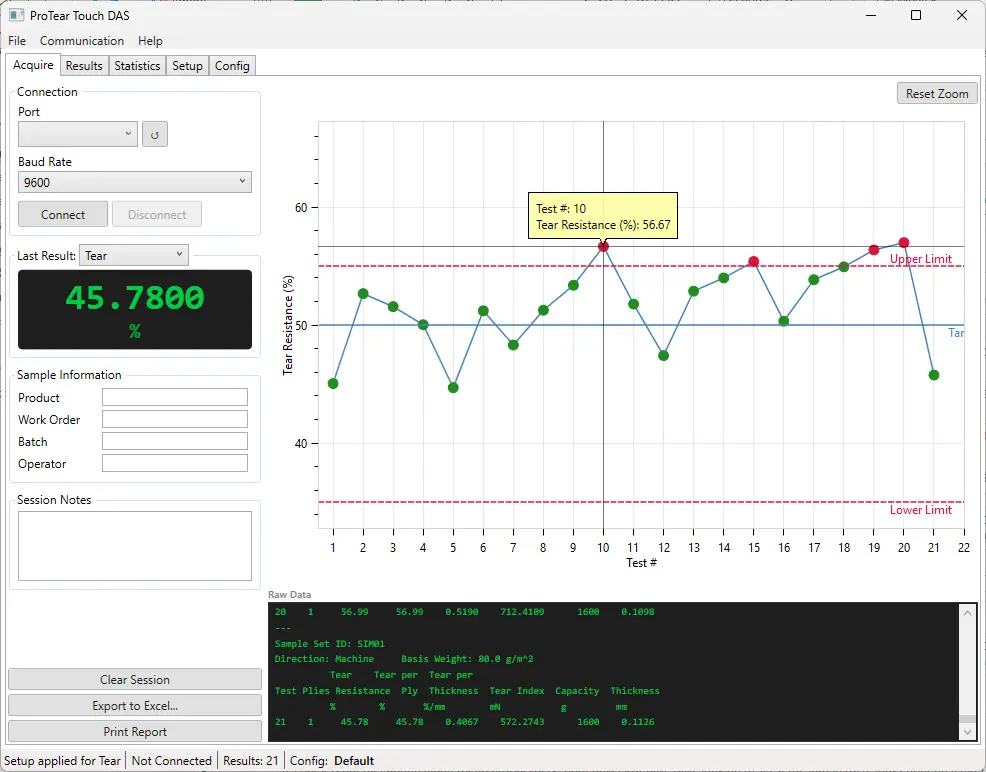Click the Batch input field
This screenshot has height=772, width=986.
pyautogui.click(x=175, y=441)
